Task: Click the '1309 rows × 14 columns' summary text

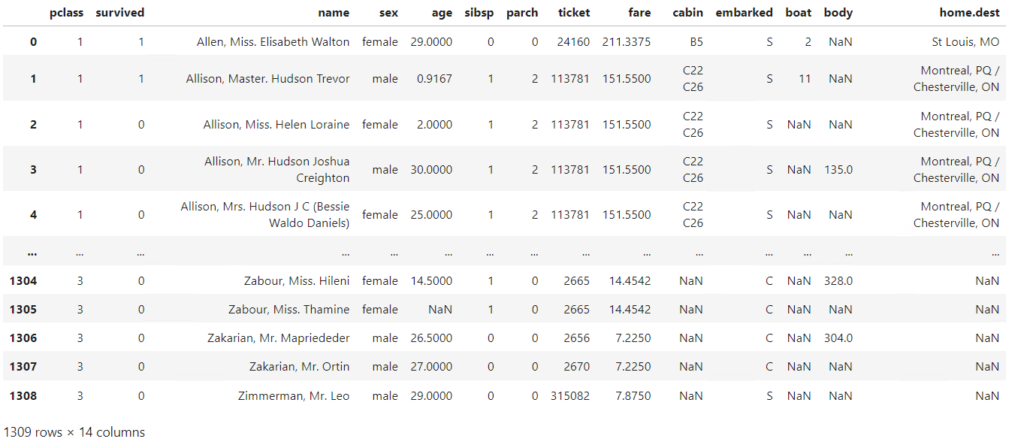Action: (74, 433)
